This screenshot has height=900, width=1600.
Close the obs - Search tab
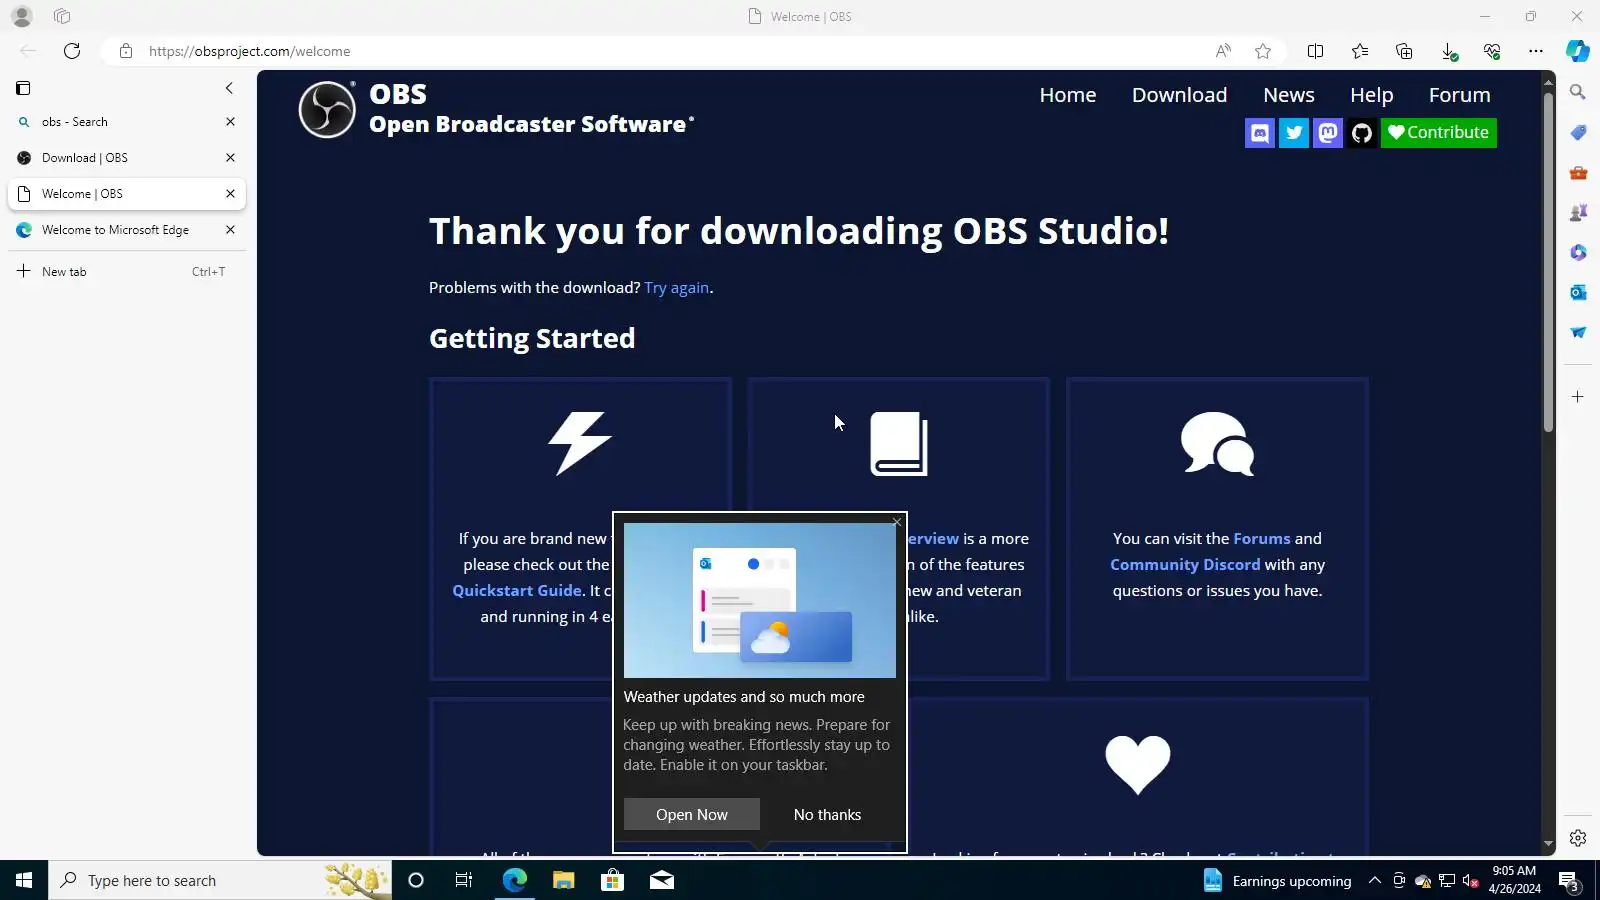point(230,122)
